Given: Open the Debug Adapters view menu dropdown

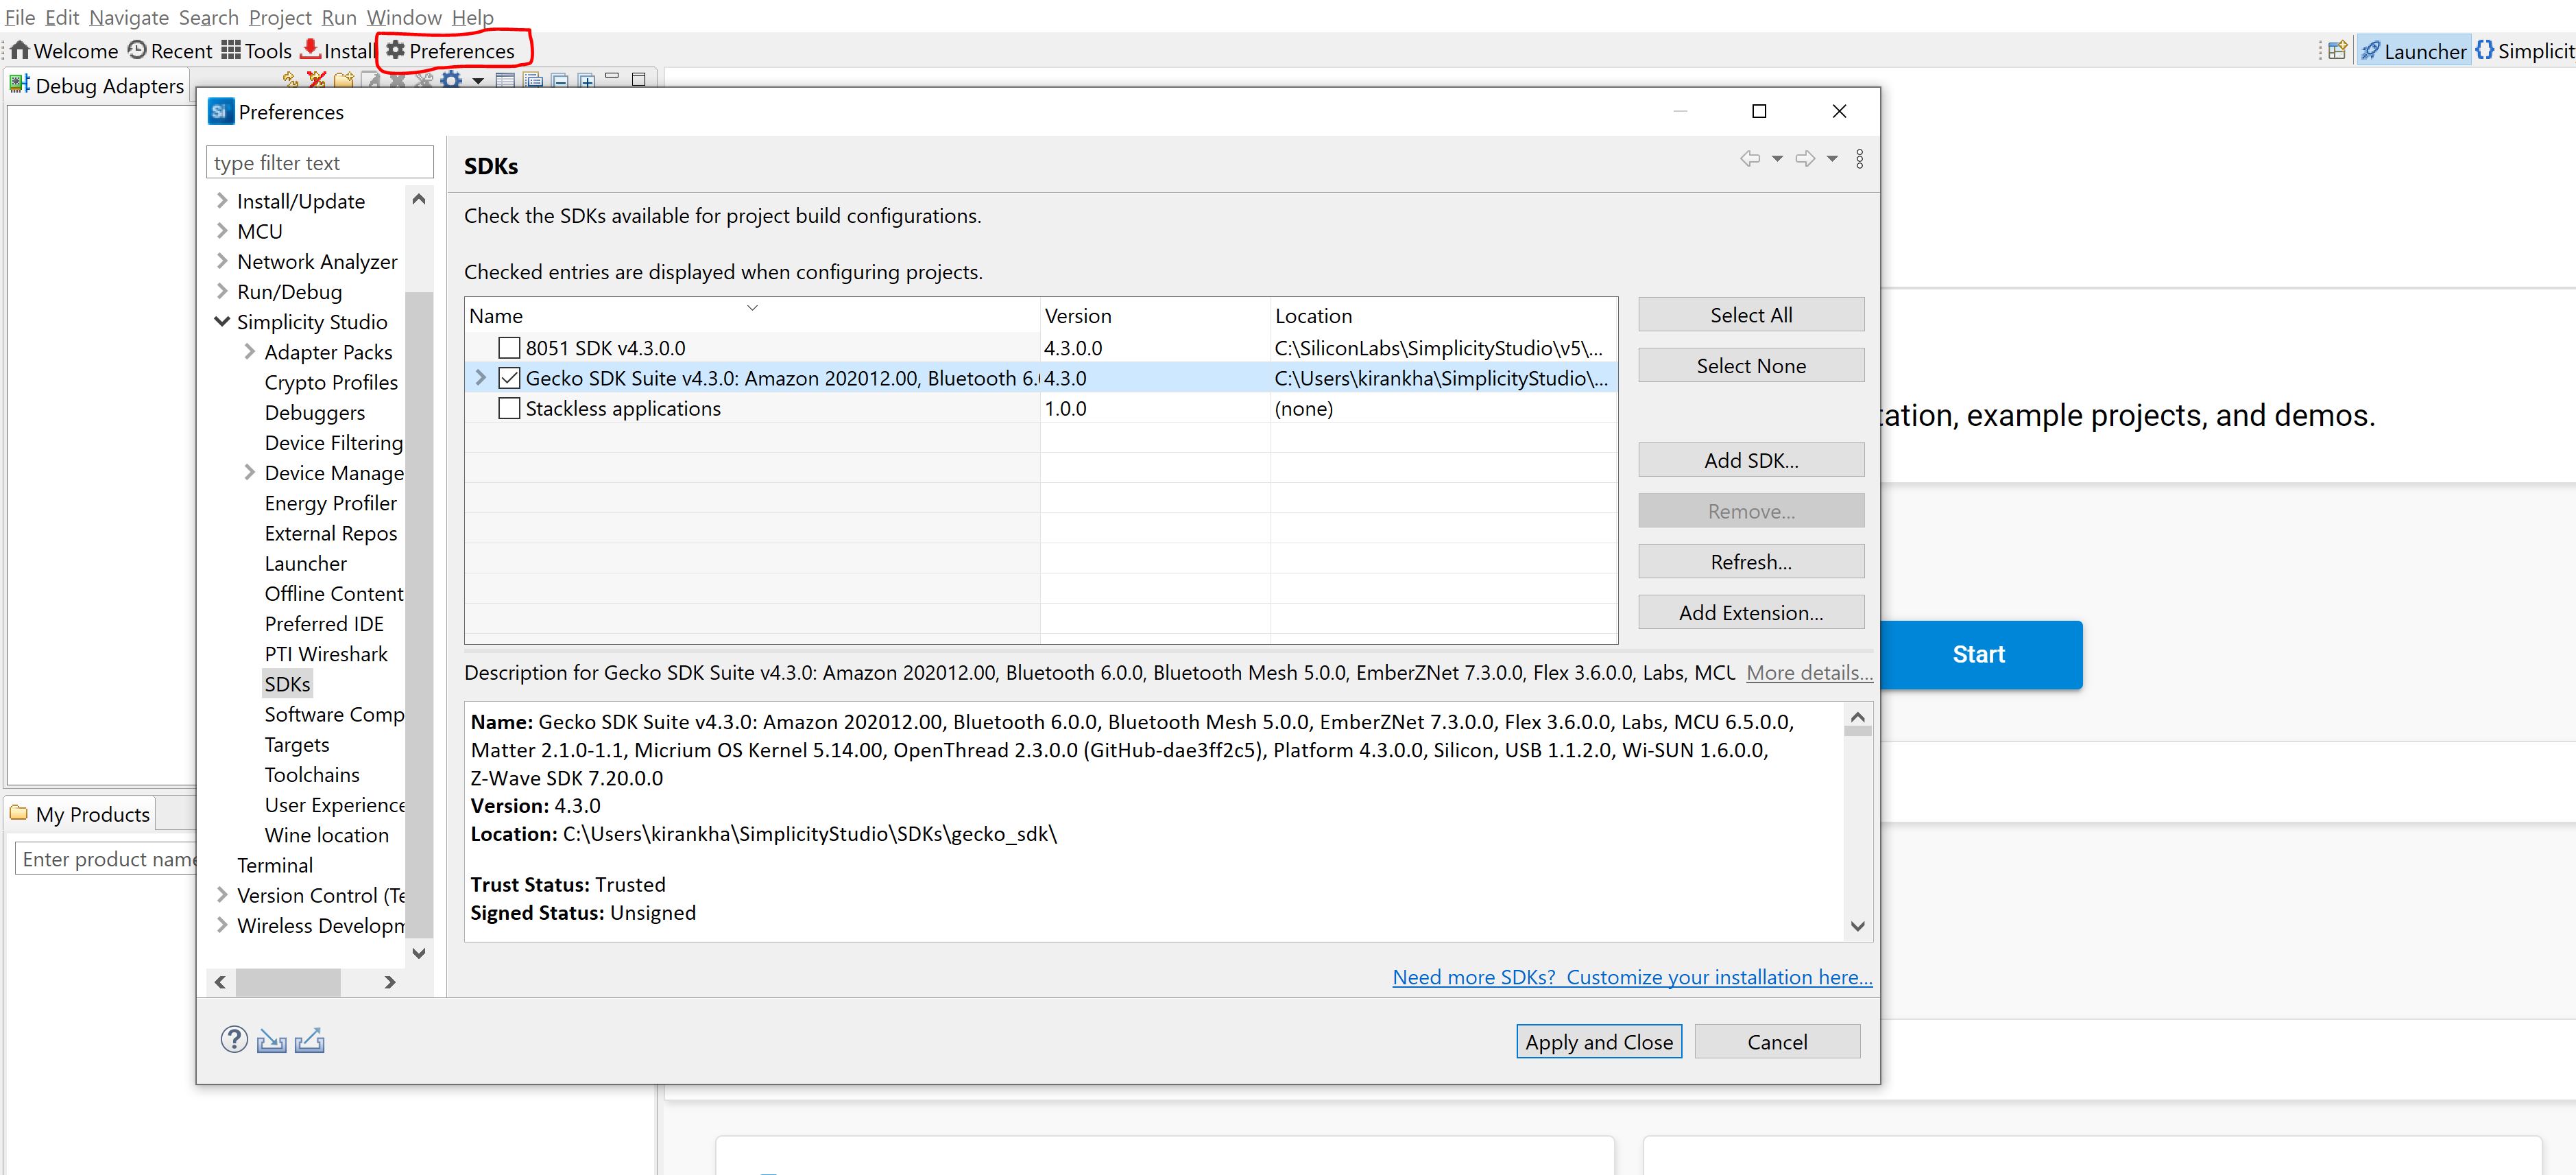Looking at the screenshot, I should click(478, 80).
